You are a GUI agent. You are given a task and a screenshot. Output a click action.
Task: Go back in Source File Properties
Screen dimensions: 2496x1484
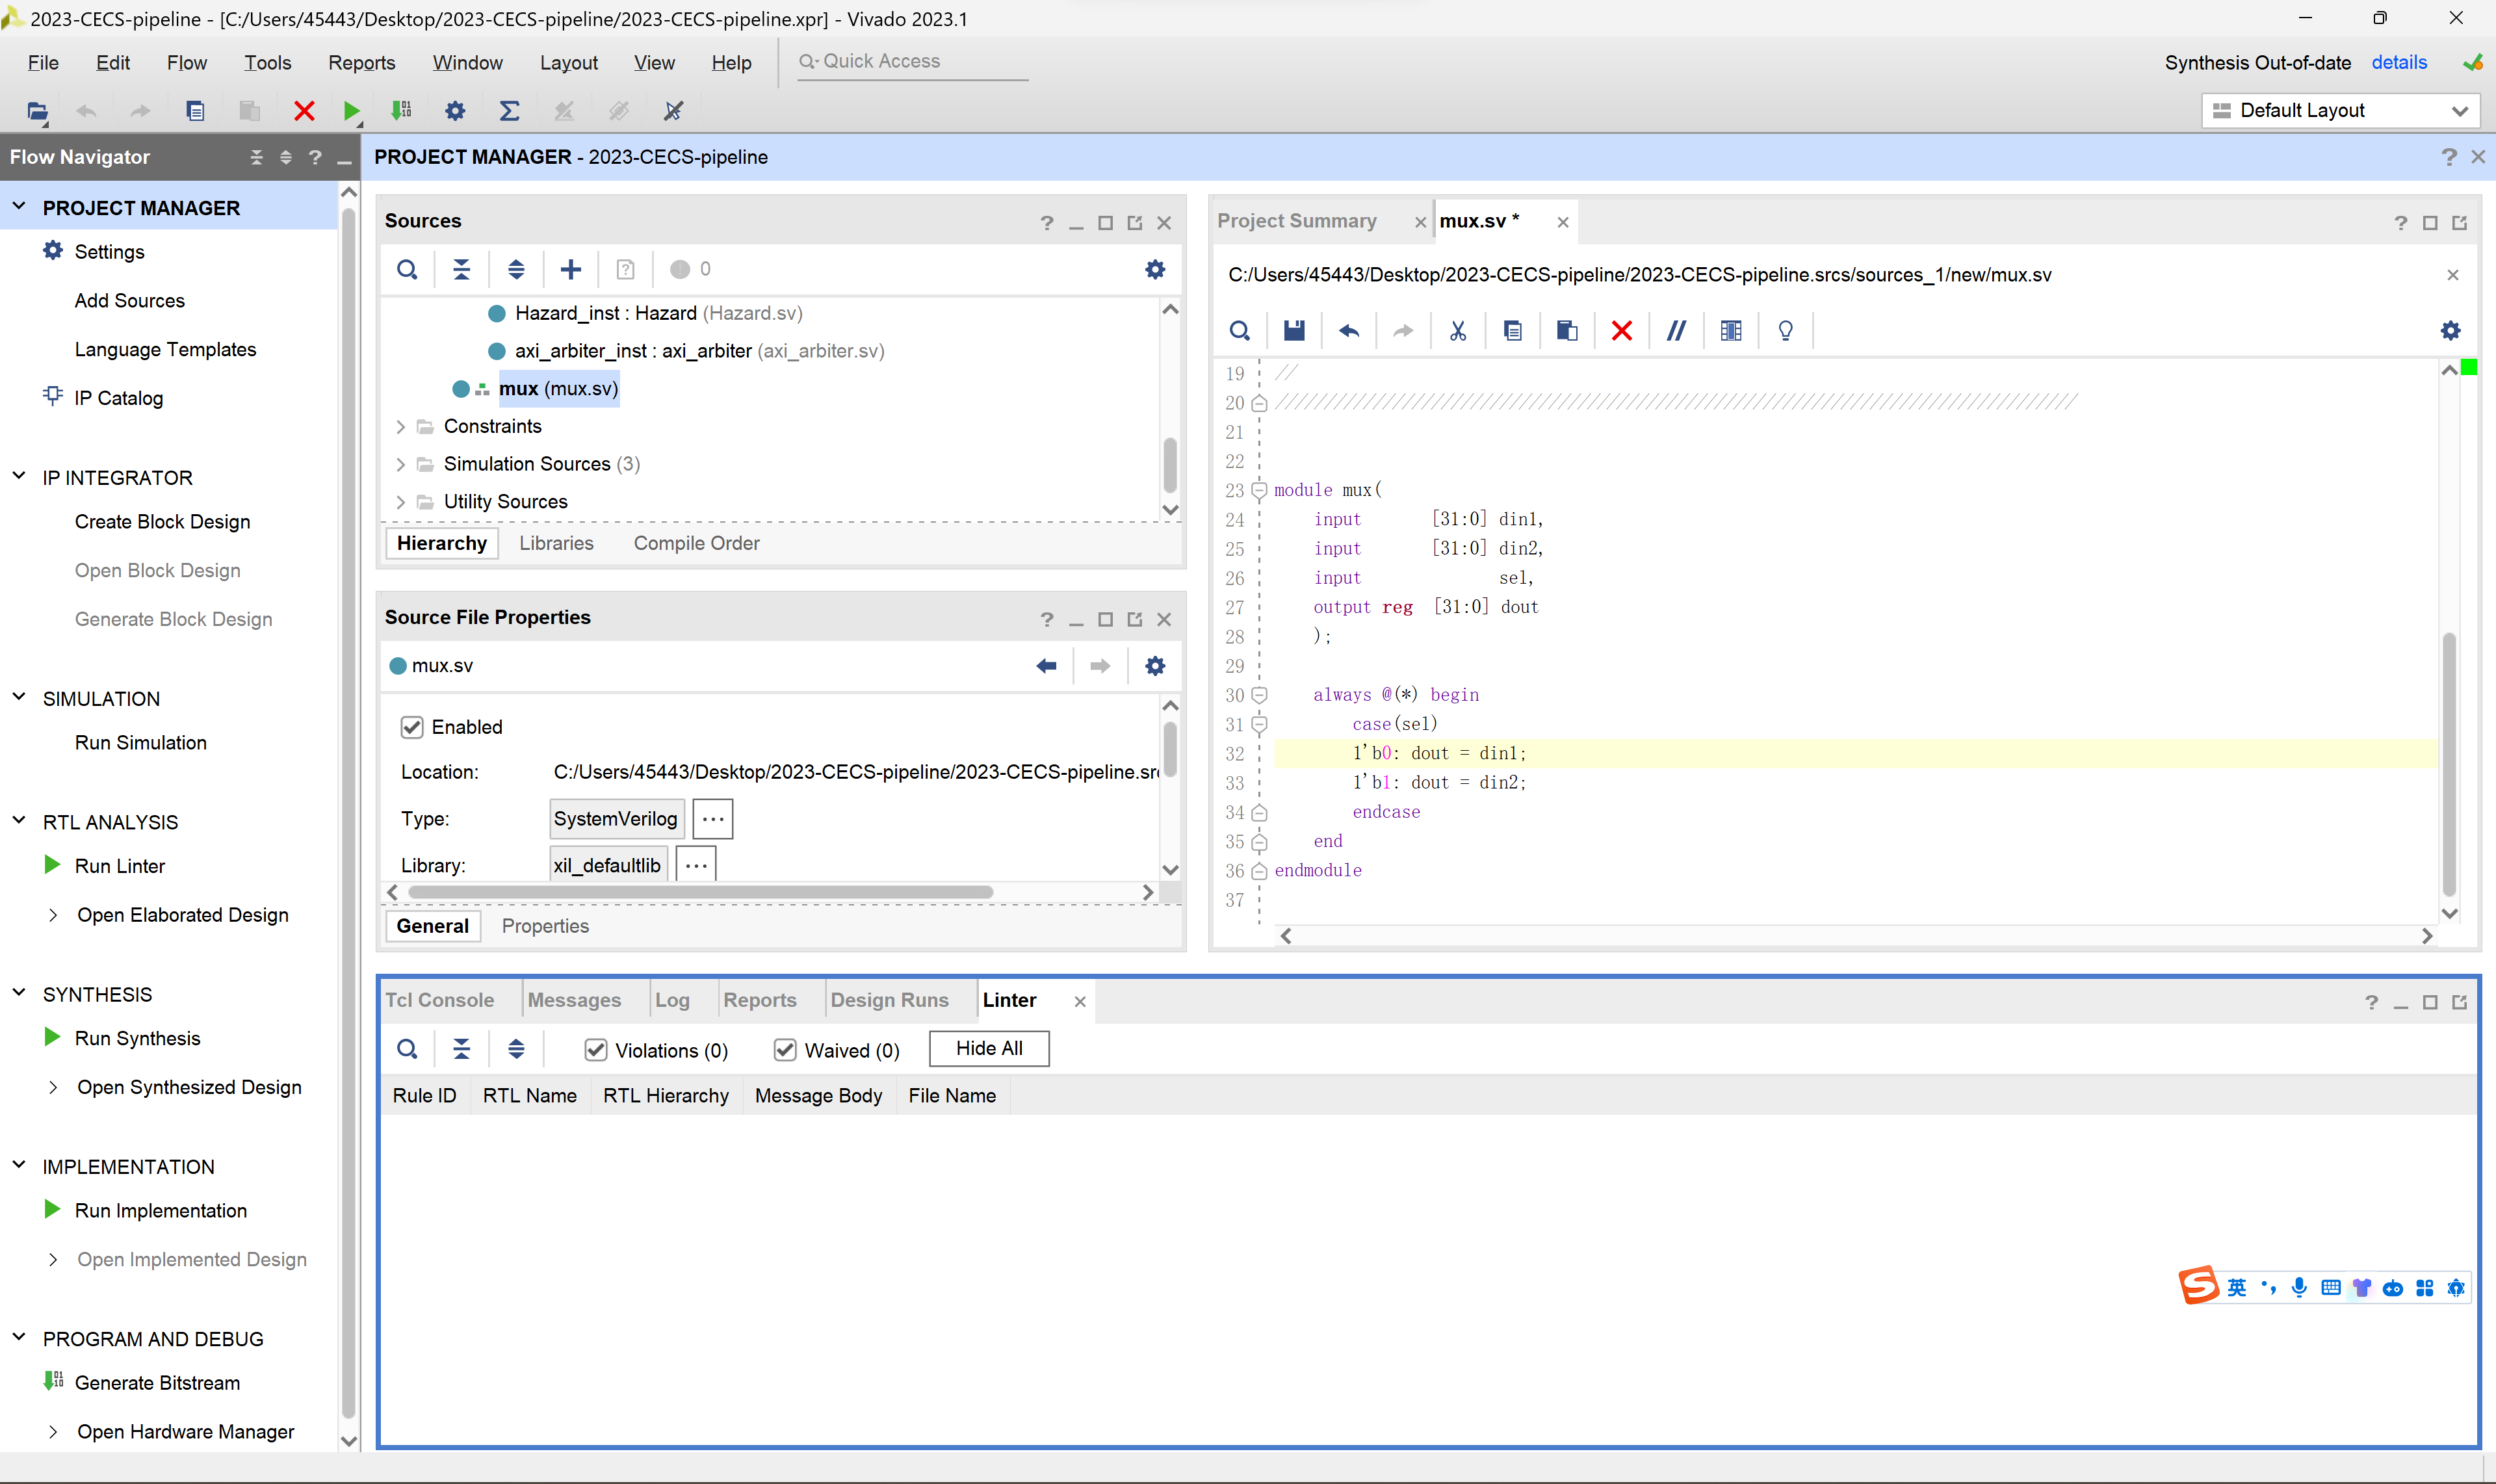pyautogui.click(x=1046, y=666)
